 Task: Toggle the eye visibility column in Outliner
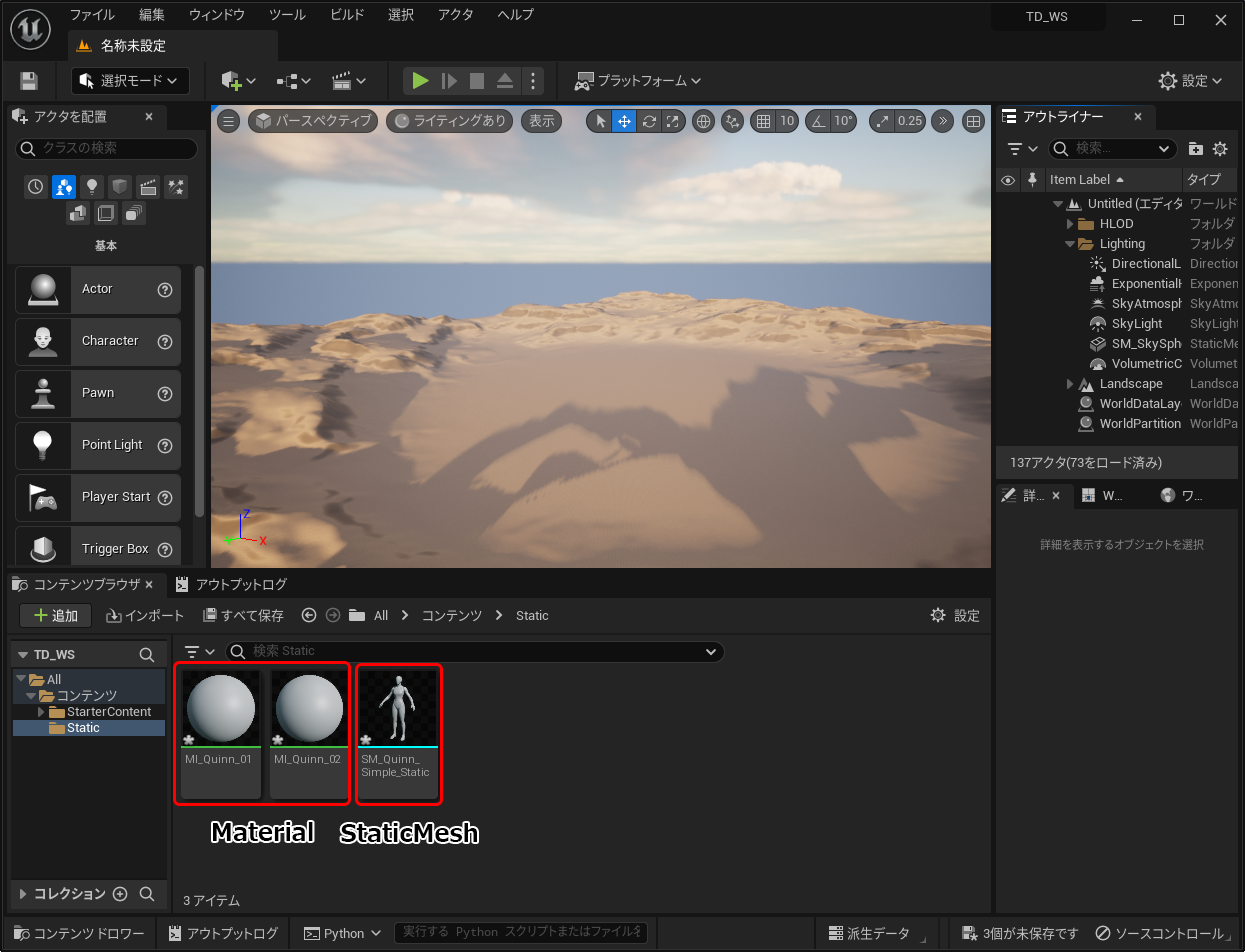coord(1008,180)
